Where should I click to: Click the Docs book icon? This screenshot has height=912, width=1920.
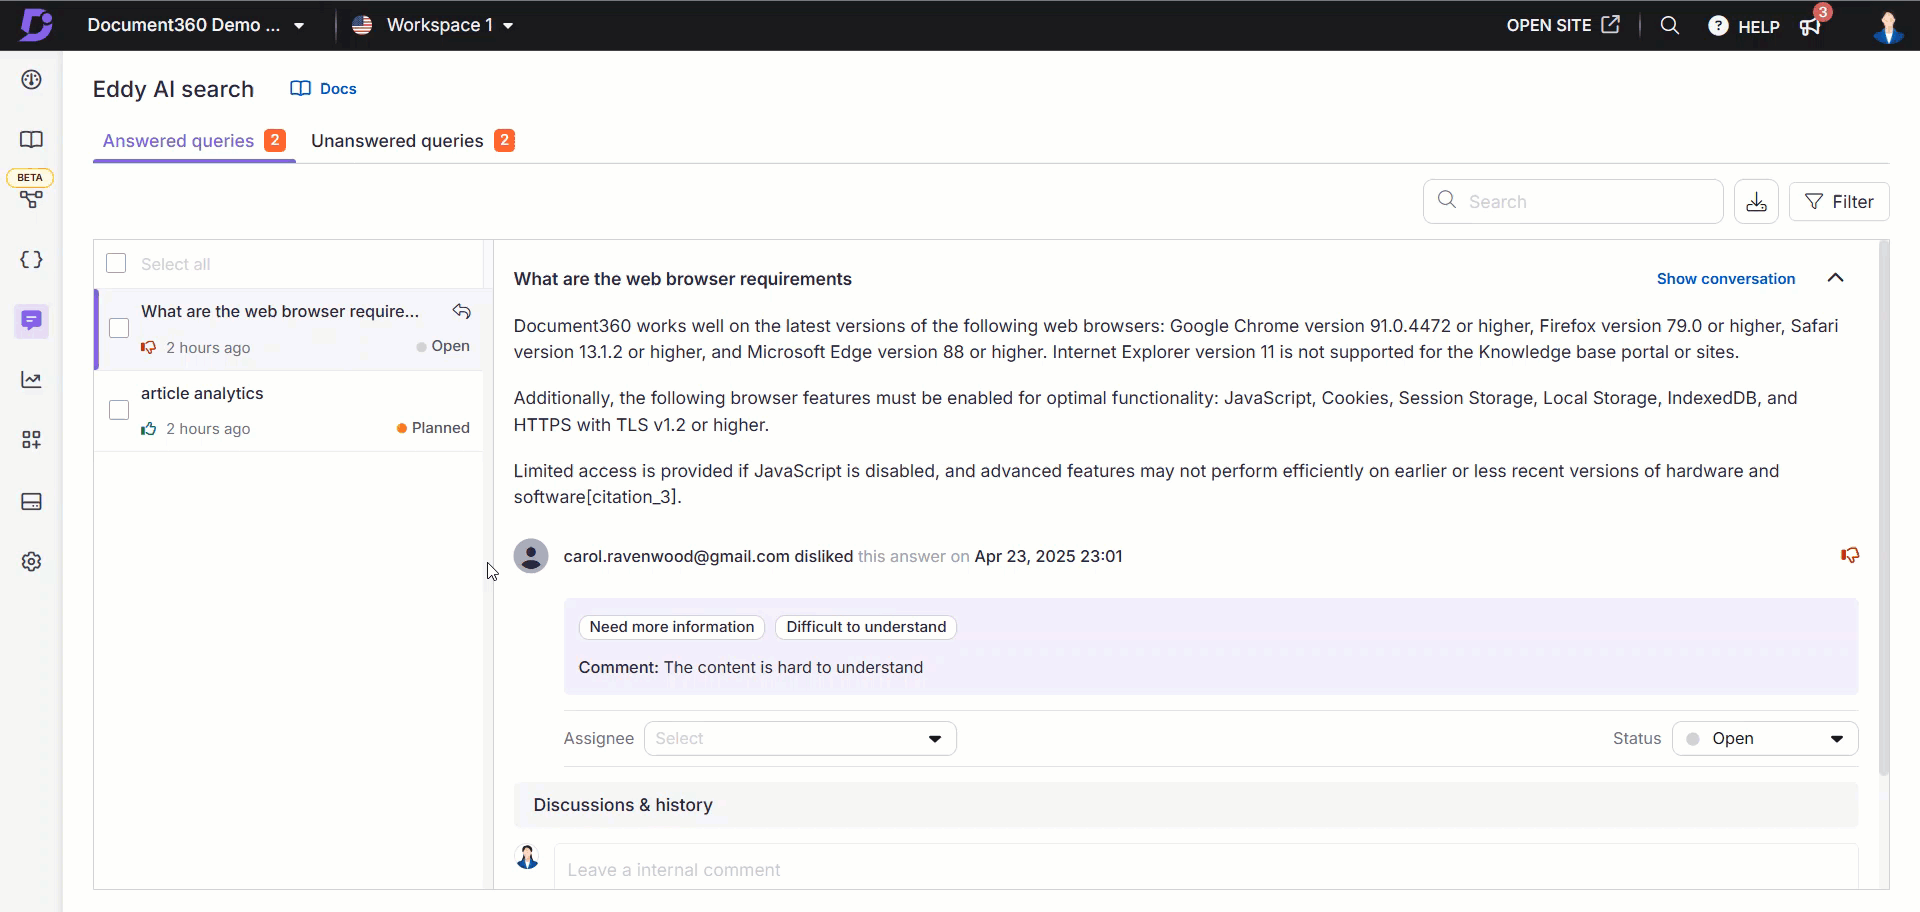point(300,88)
